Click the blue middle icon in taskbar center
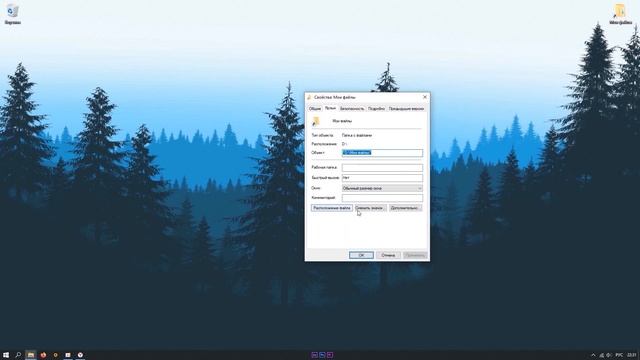The width and height of the screenshot is (640, 360). [322, 355]
